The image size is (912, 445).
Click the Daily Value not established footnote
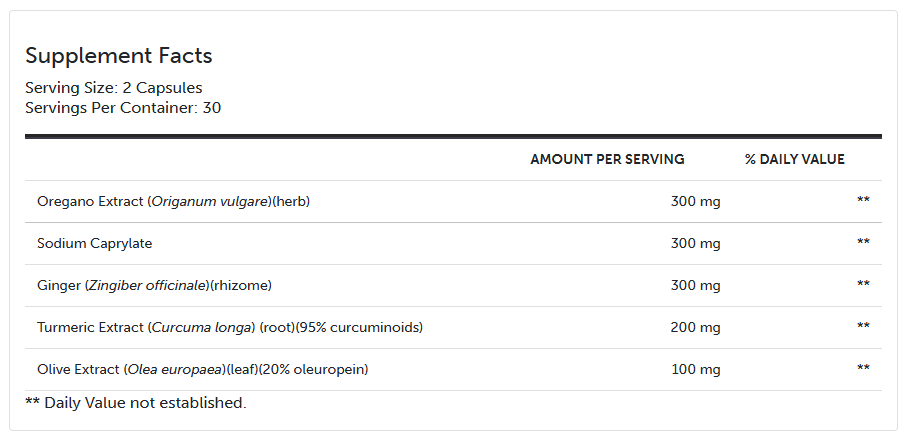tap(136, 403)
